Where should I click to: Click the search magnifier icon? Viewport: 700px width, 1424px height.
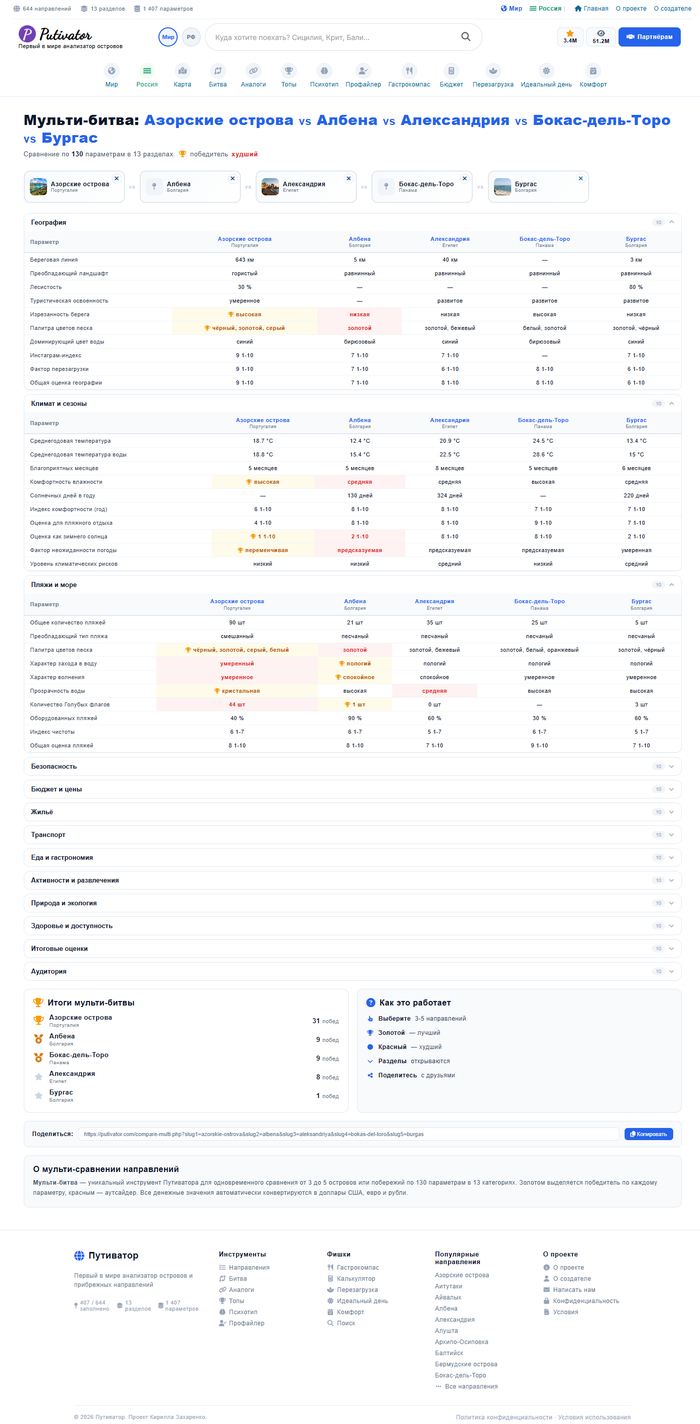(x=466, y=37)
